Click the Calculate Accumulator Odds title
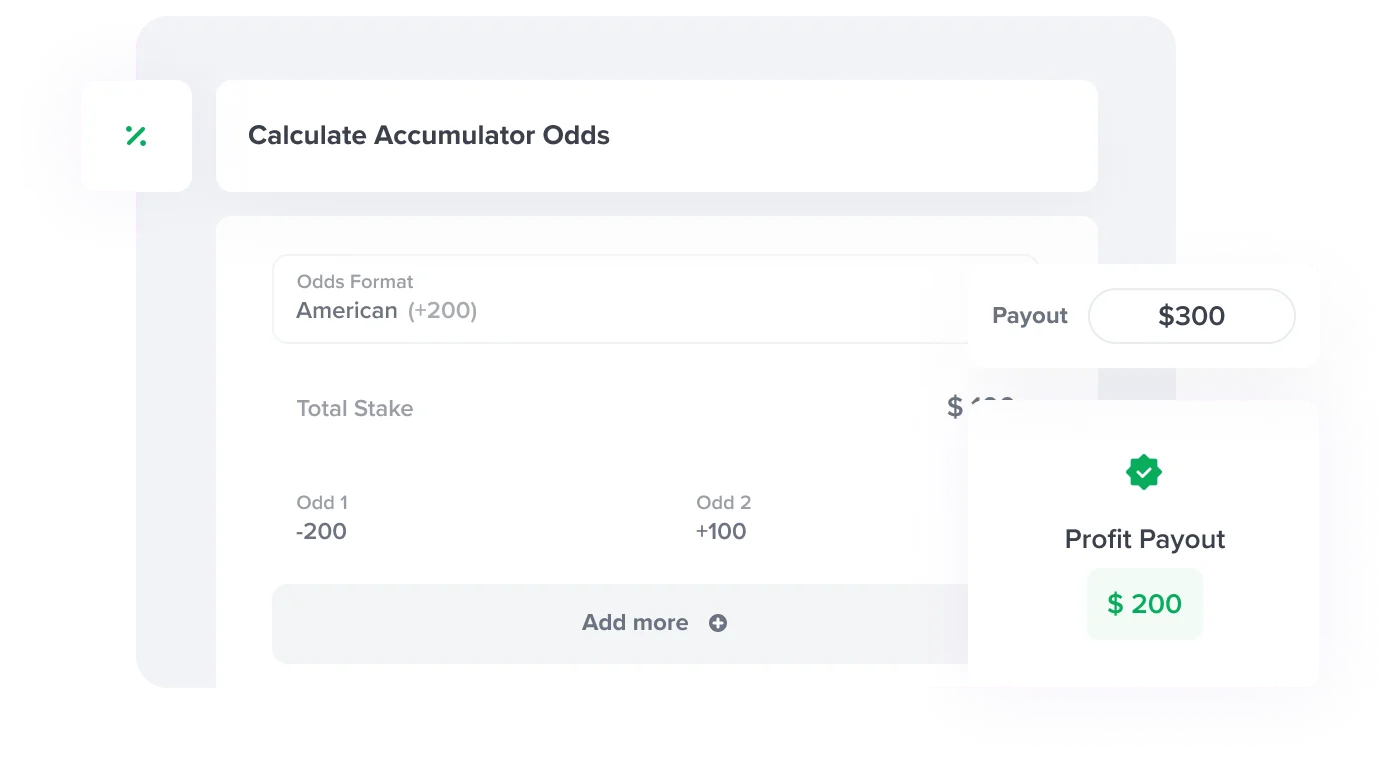Image resolution: width=1400 pixels, height=768 pixels. coord(429,136)
